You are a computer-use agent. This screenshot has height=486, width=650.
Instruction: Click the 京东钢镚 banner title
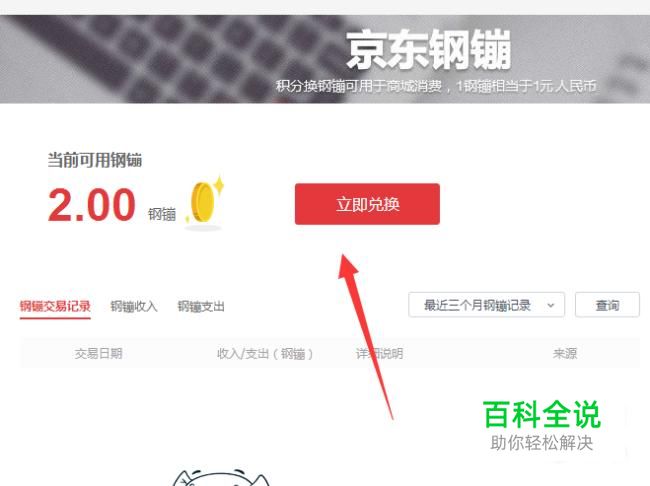point(429,49)
